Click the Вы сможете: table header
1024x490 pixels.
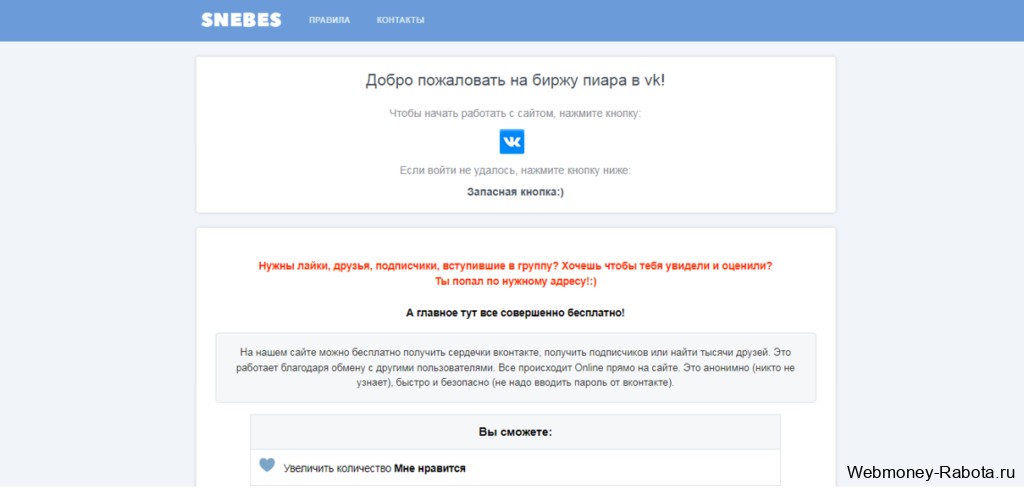[515, 433]
